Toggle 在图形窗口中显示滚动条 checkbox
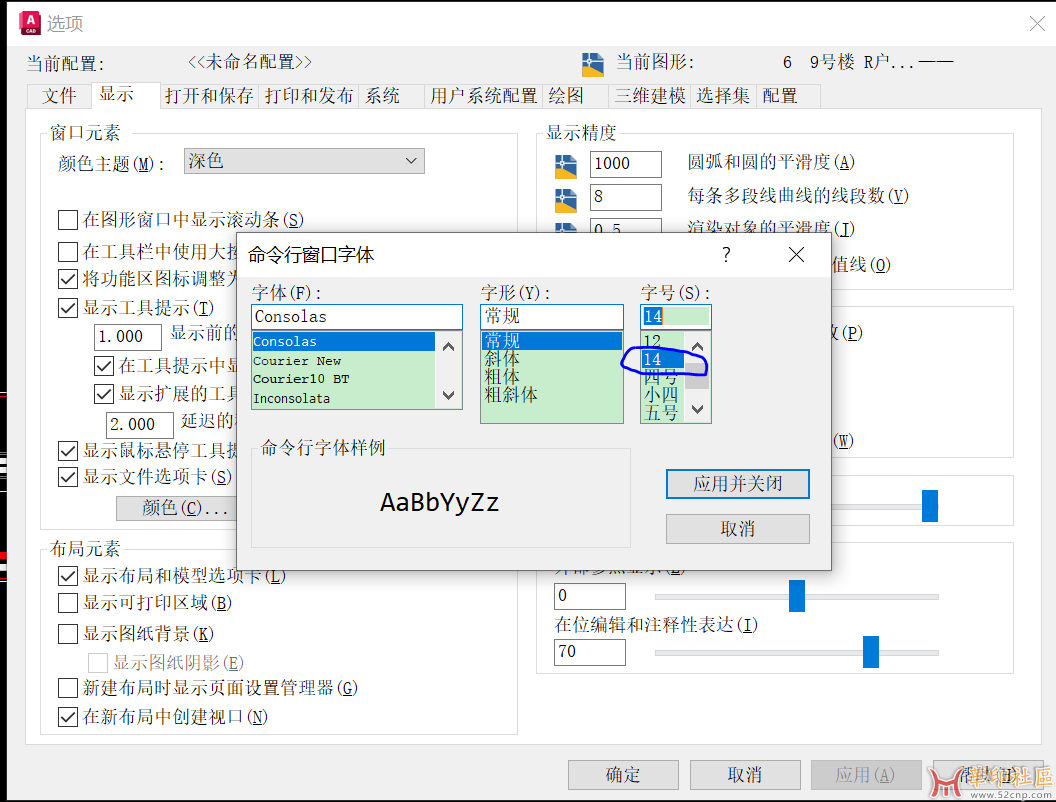 pos(67,220)
